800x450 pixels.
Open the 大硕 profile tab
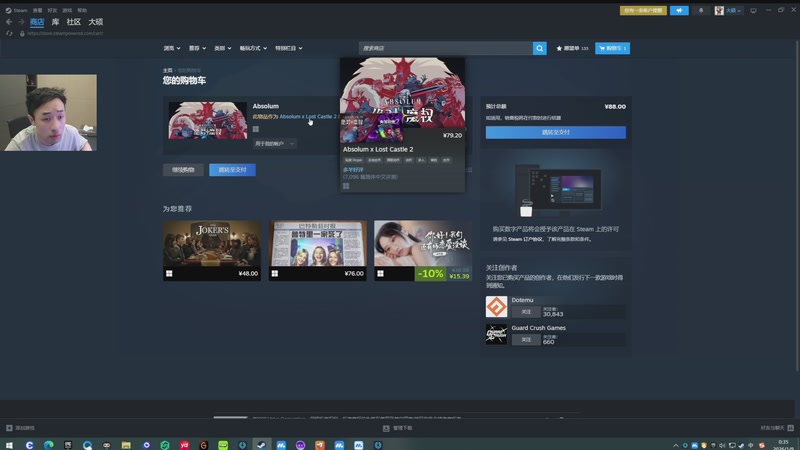[95, 22]
